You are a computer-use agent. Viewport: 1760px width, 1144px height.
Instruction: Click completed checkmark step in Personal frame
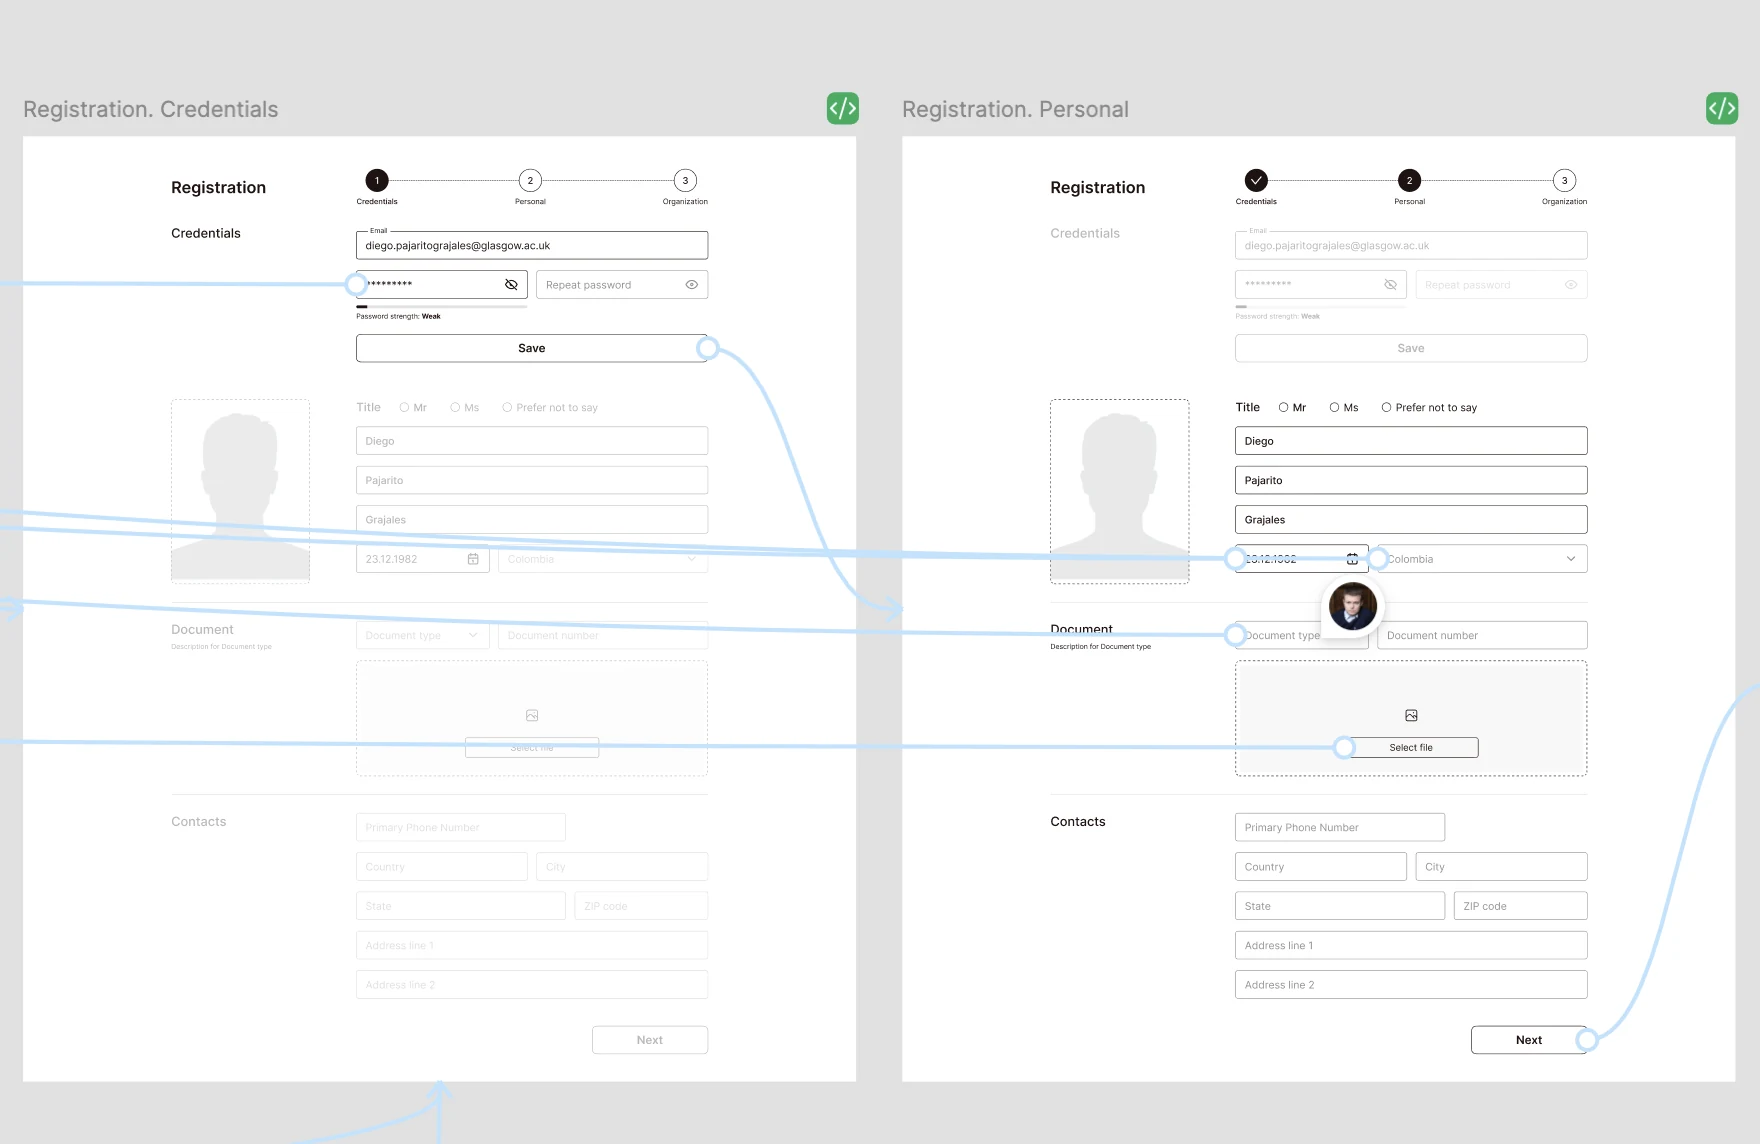(1256, 181)
